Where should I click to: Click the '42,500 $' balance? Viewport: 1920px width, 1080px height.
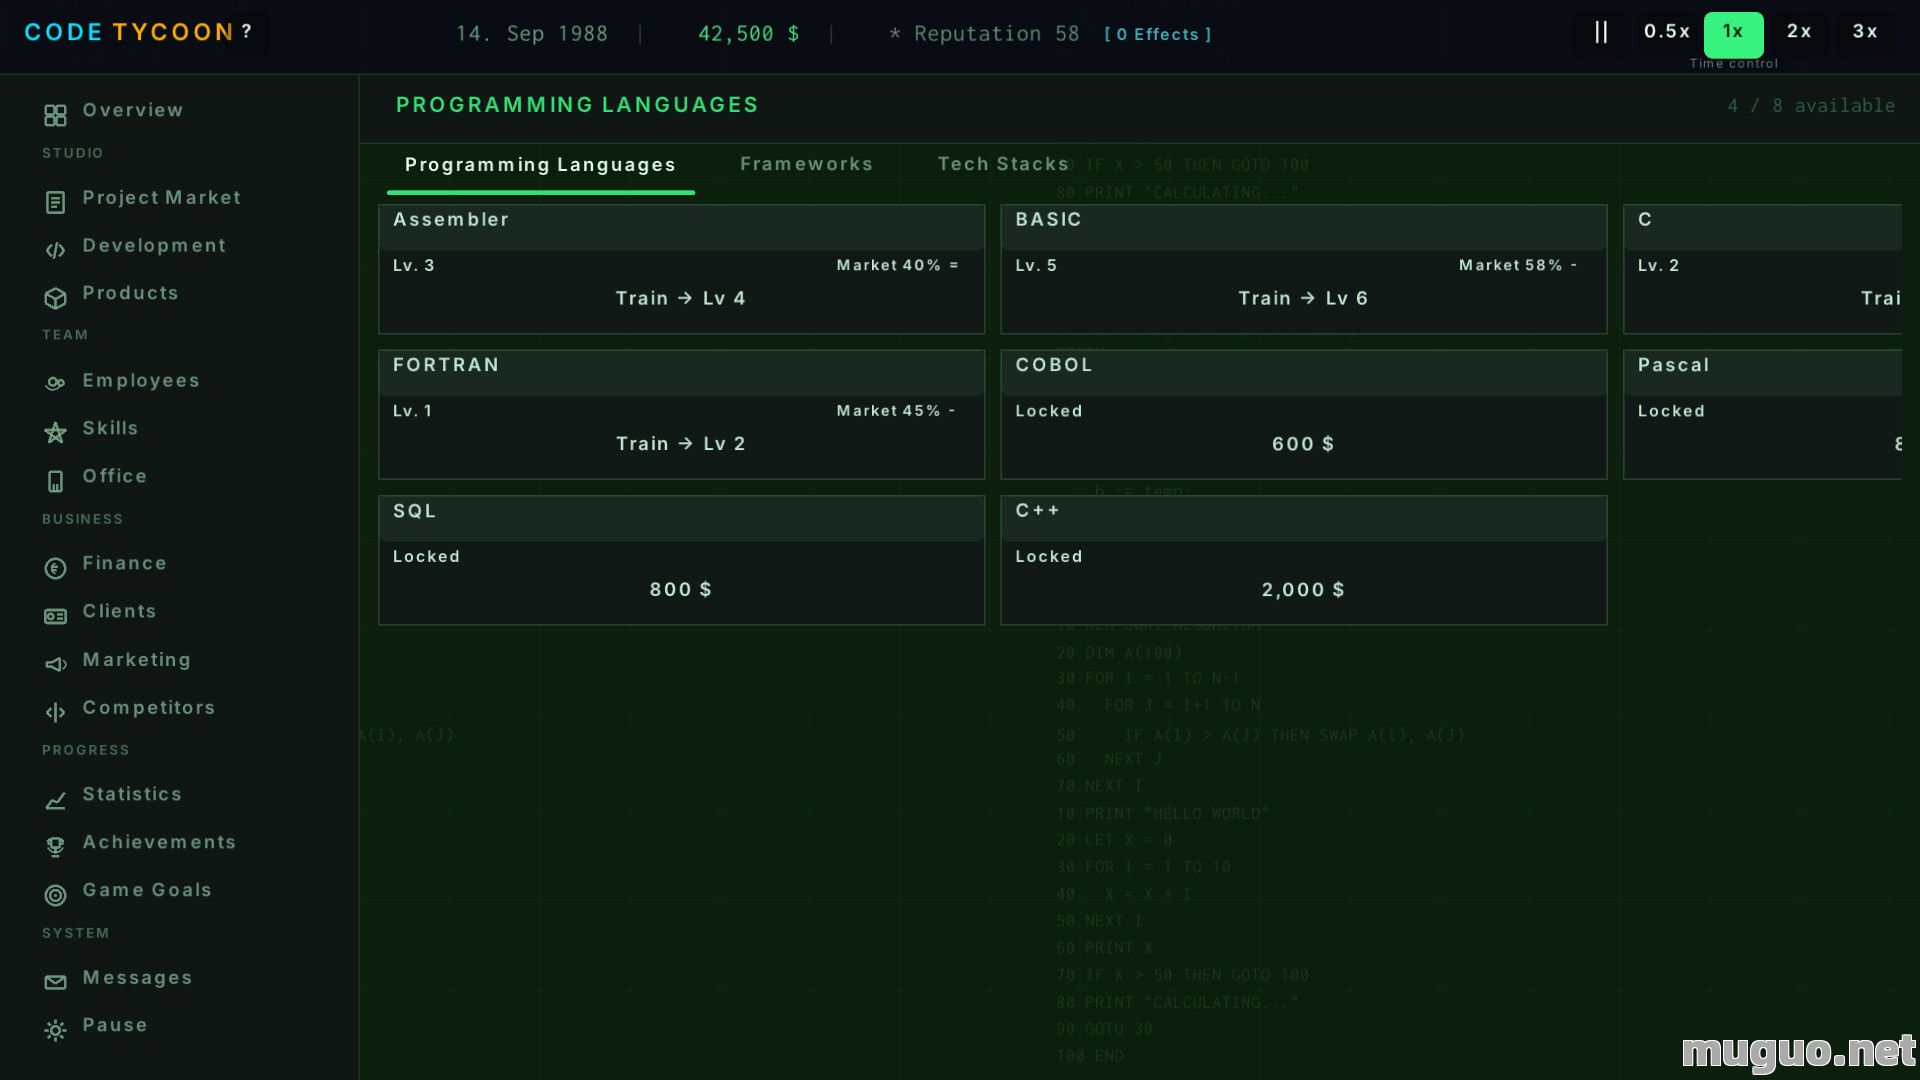click(749, 34)
